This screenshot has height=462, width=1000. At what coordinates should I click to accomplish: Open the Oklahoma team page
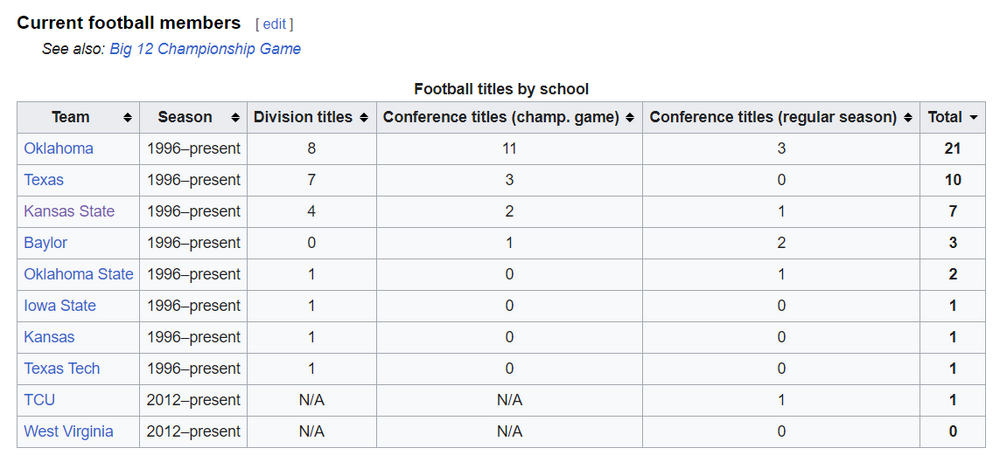59,149
